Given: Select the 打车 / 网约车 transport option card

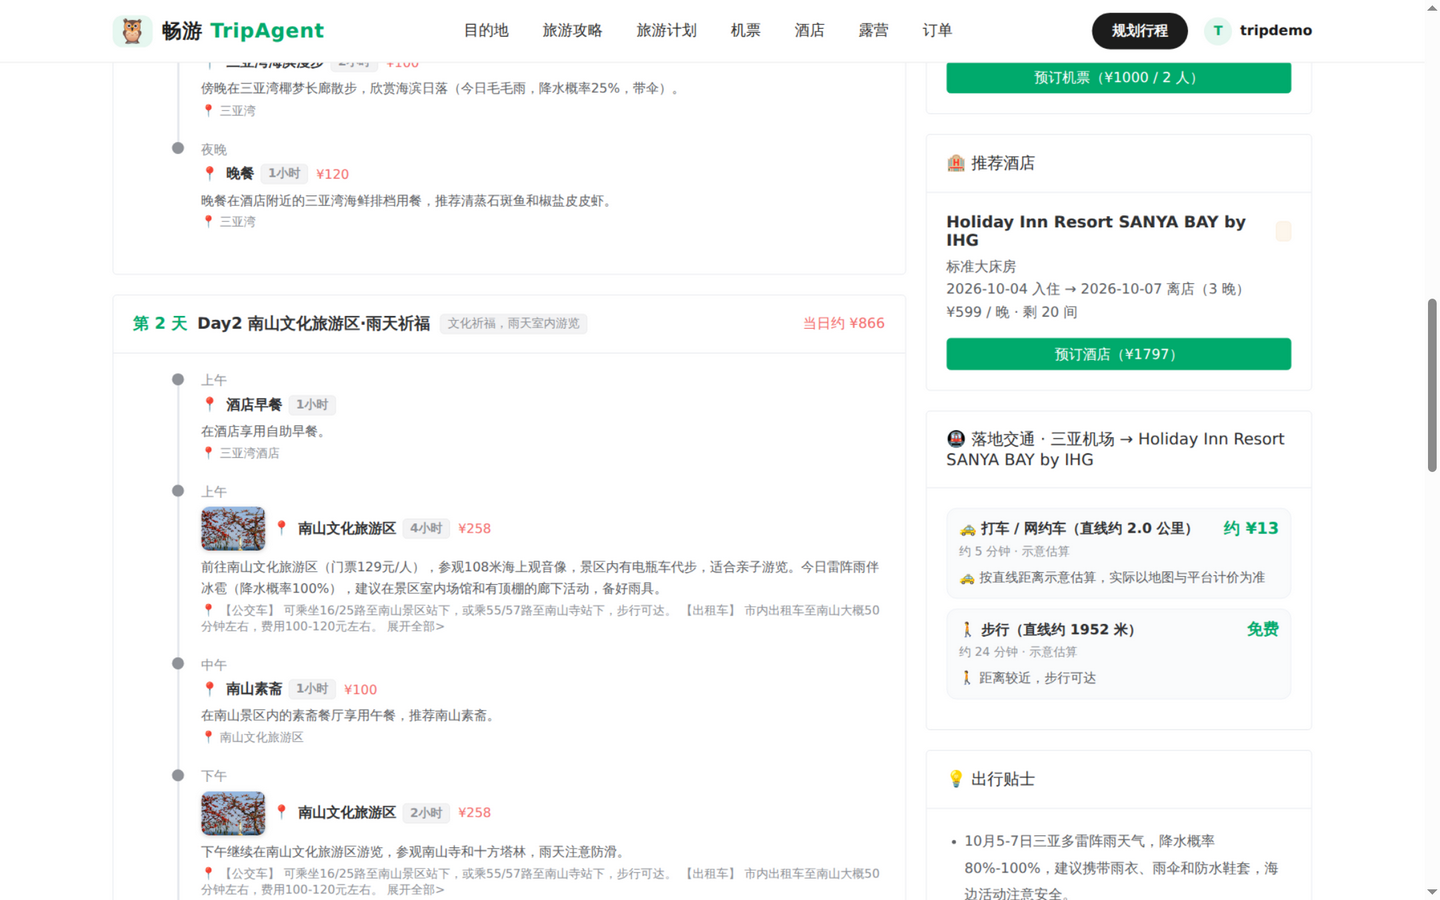Looking at the screenshot, I should pyautogui.click(x=1118, y=553).
